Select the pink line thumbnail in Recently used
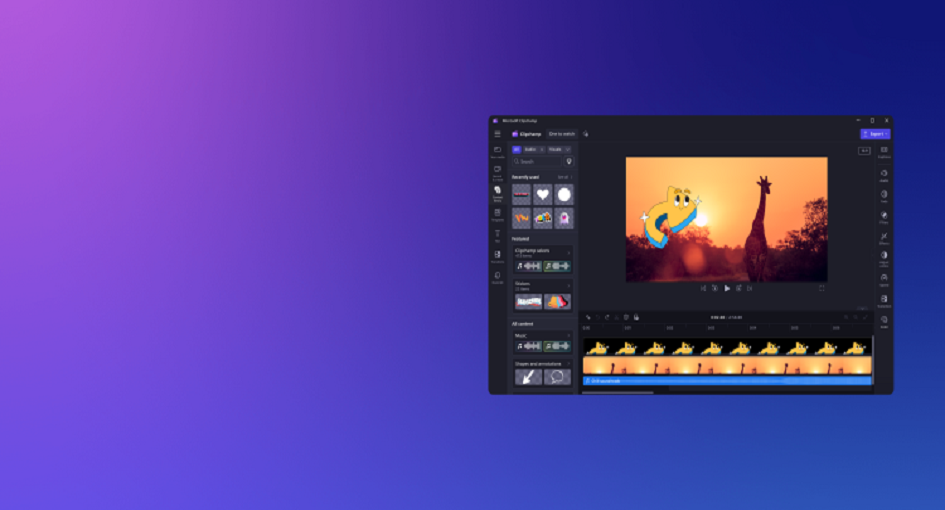The width and height of the screenshot is (945, 510). [x=521, y=194]
